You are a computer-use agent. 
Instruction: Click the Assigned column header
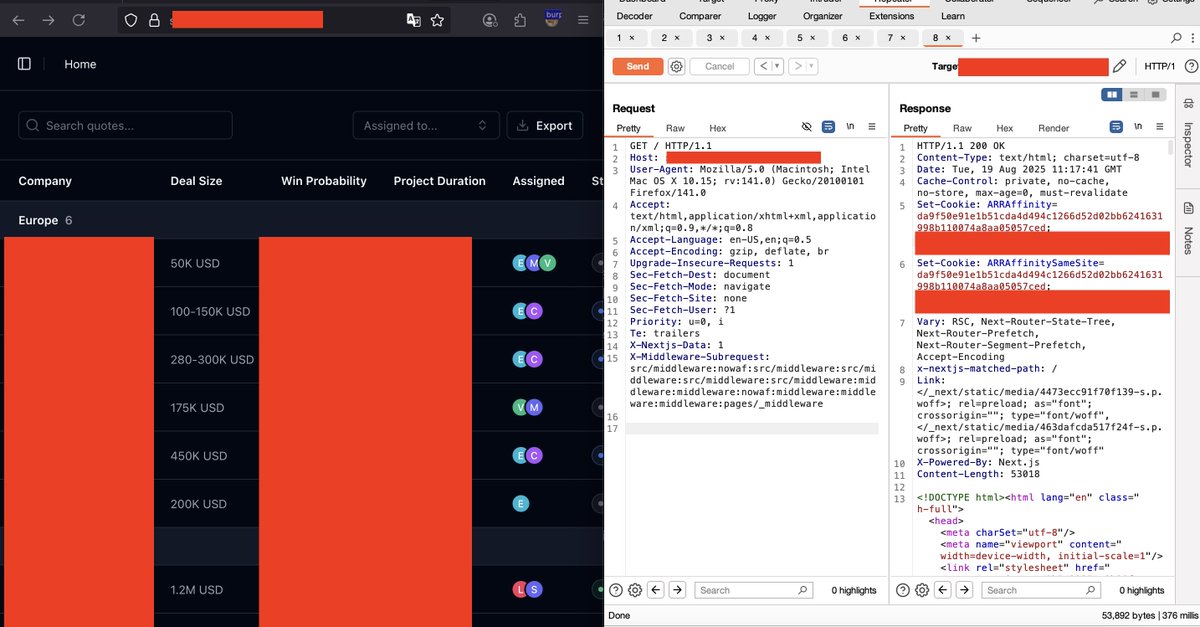[538, 181]
